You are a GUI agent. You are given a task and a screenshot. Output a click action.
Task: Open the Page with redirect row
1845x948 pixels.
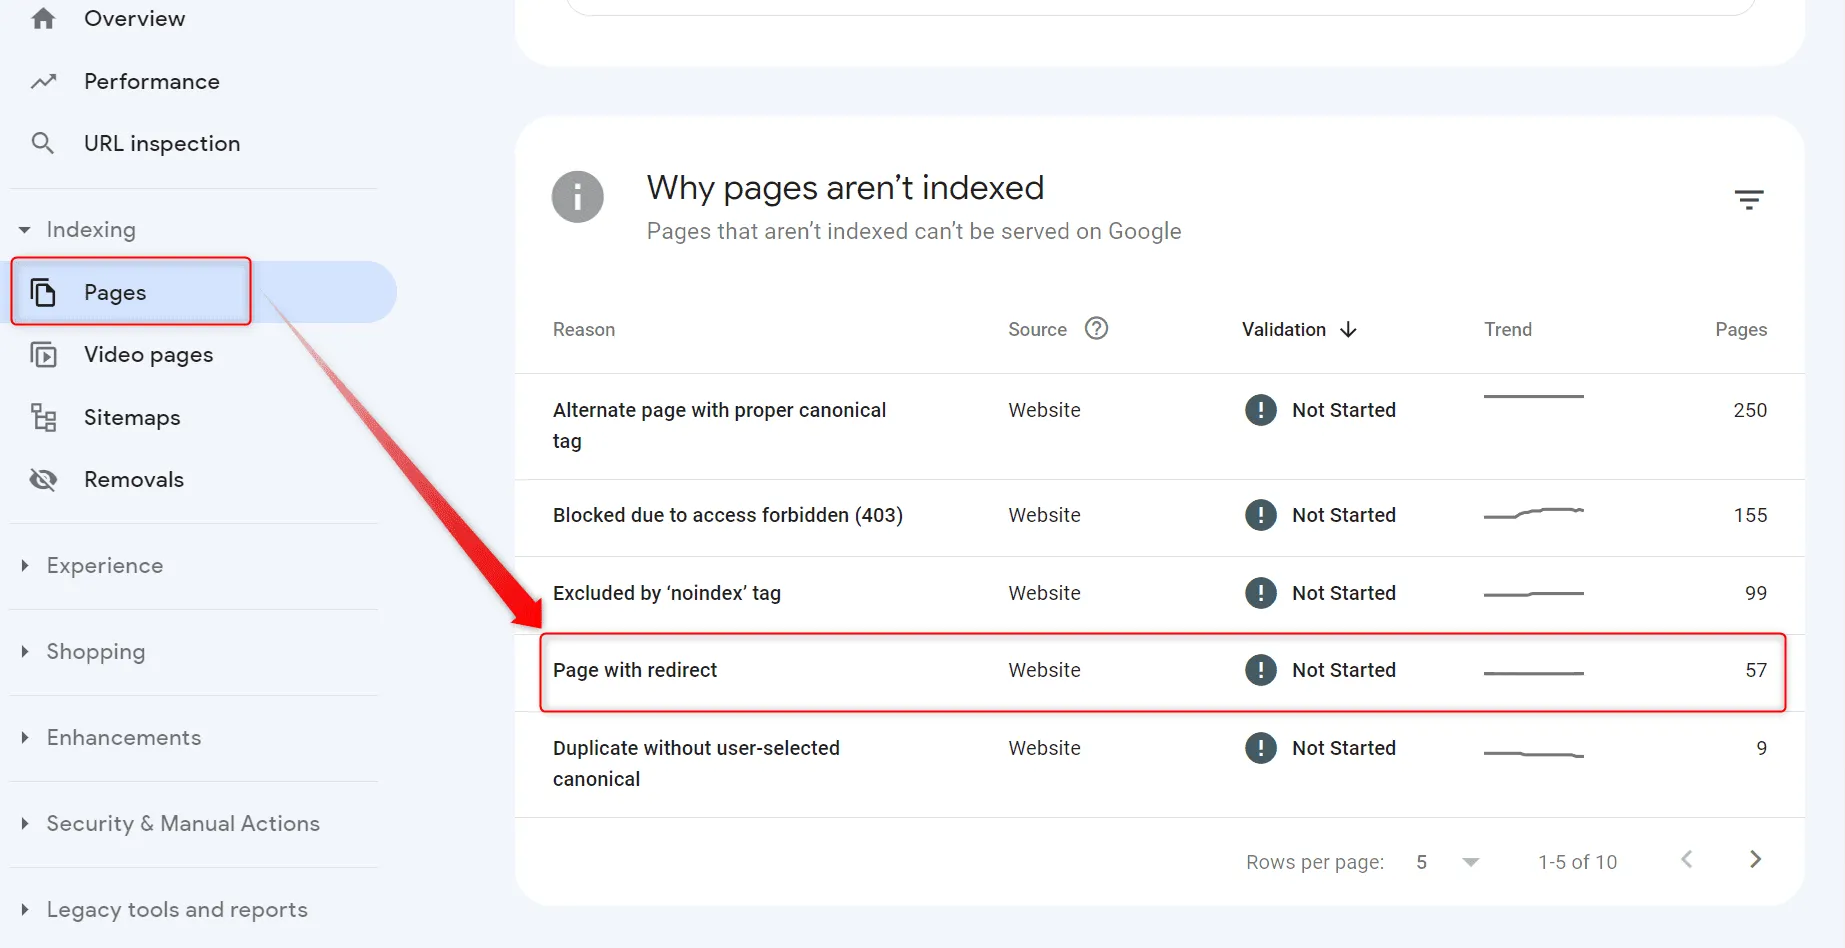click(x=1160, y=671)
